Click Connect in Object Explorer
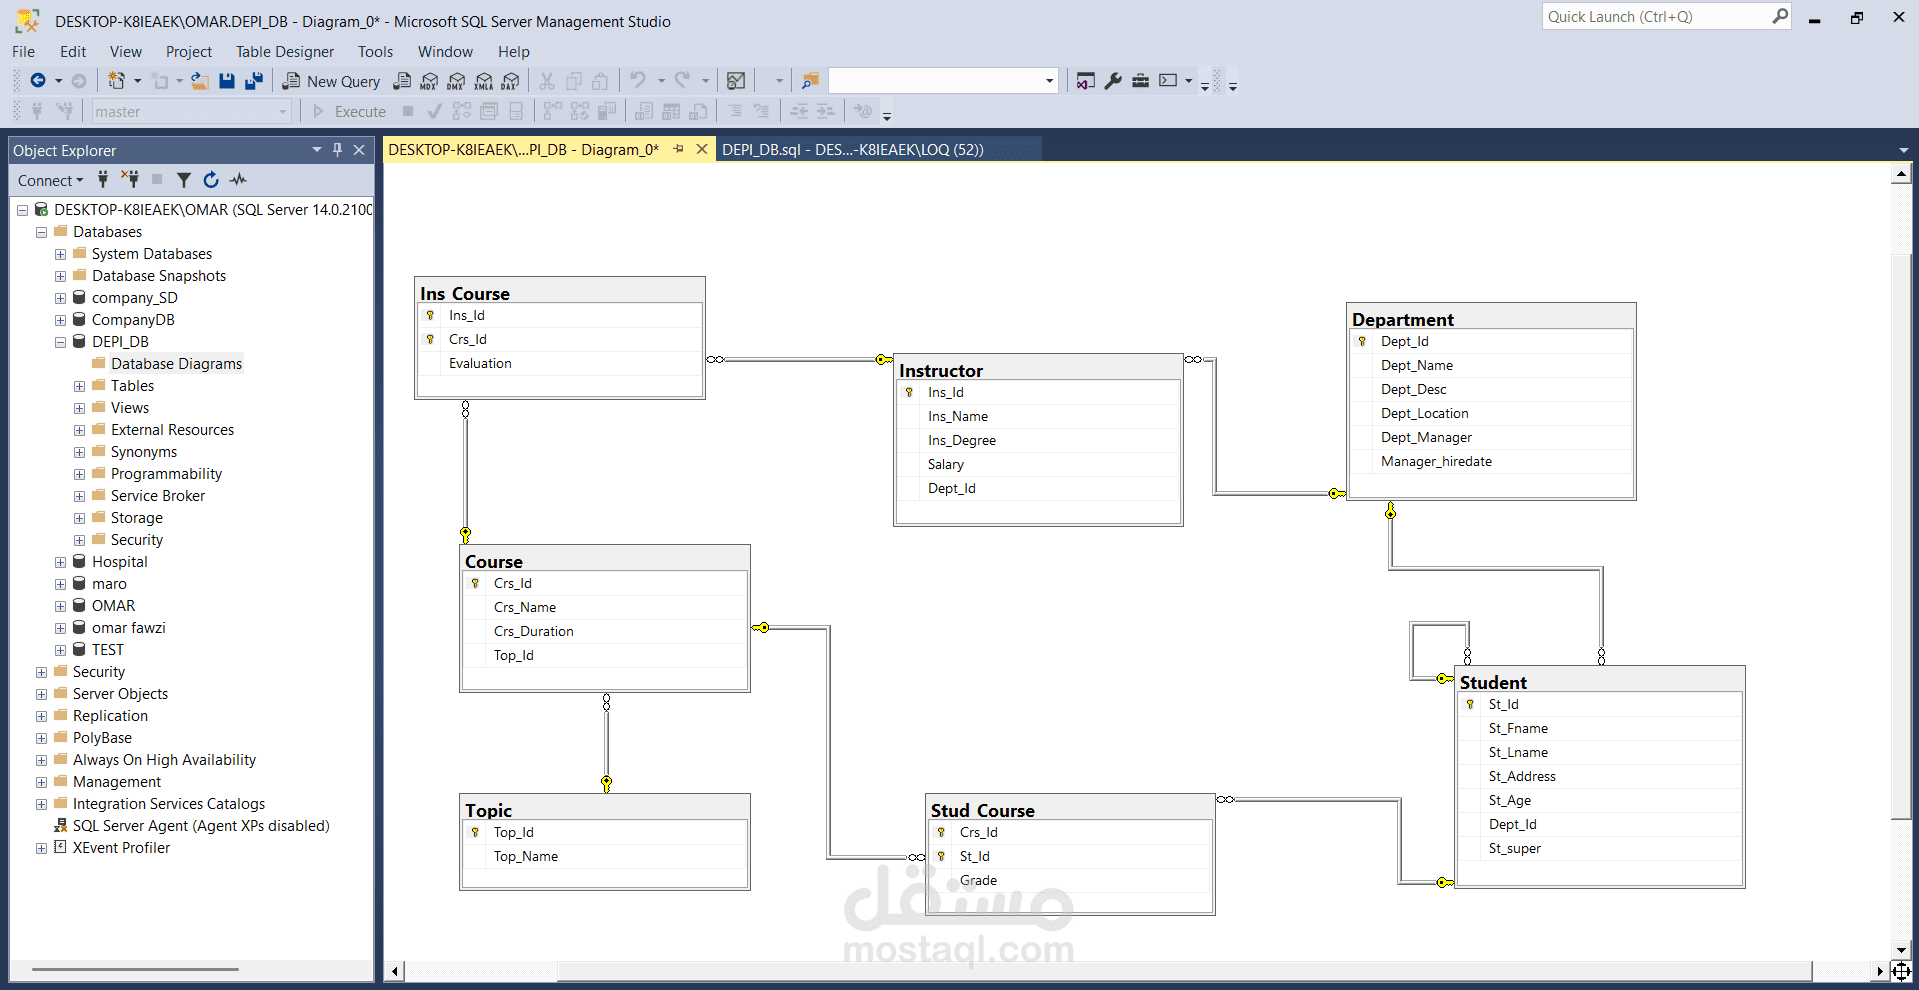Screen dimensions: 1919x990 tap(46, 180)
